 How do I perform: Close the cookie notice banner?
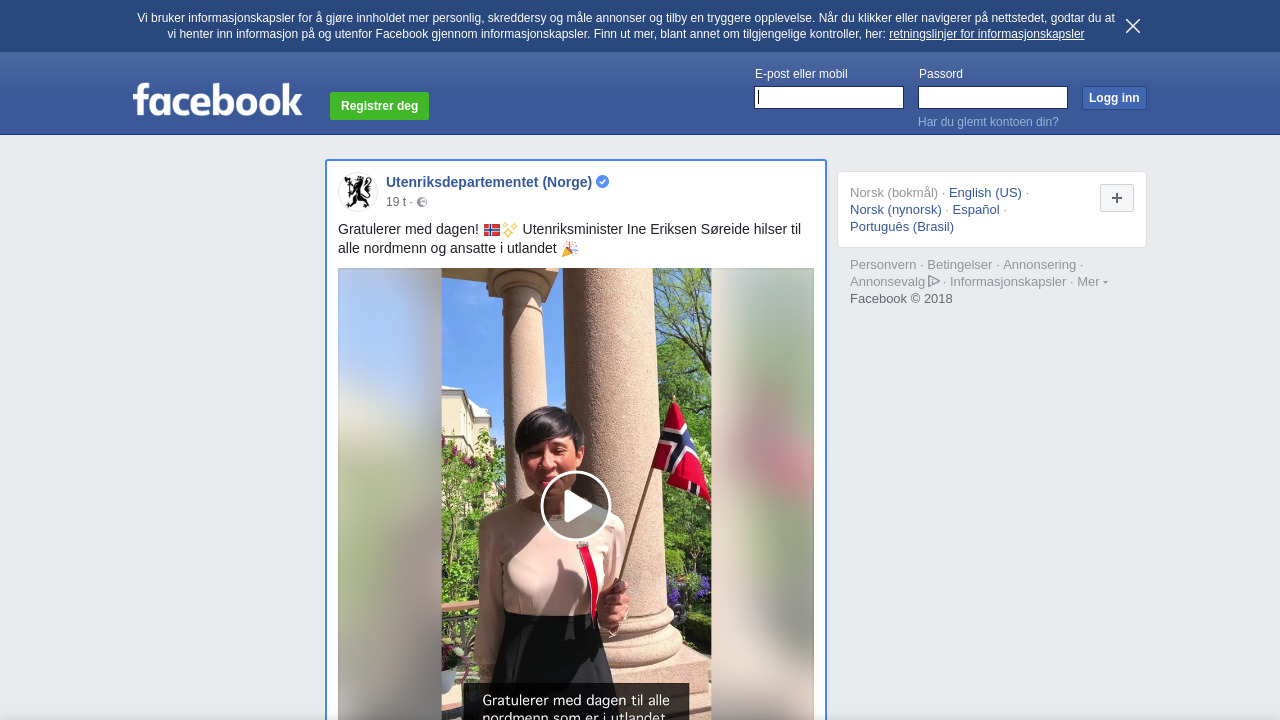point(1133,26)
